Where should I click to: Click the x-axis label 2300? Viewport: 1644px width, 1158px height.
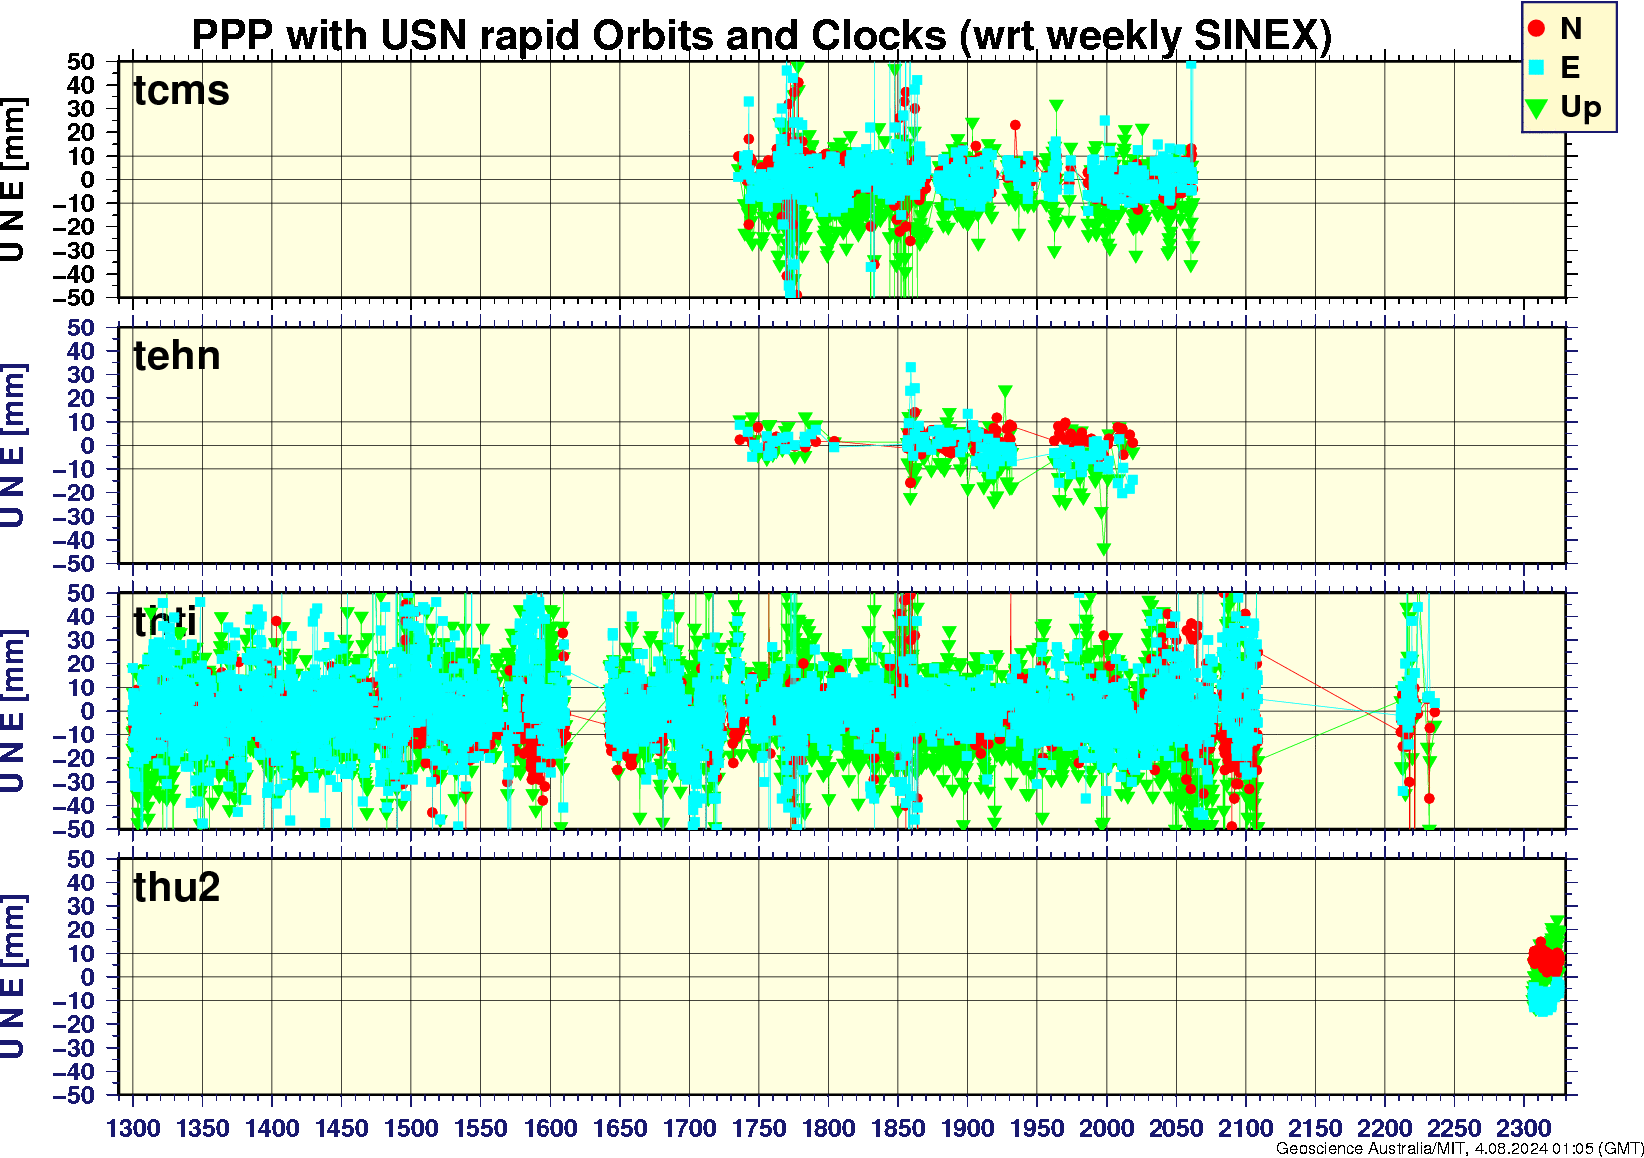pyautogui.click(x=1524, y=1128)
